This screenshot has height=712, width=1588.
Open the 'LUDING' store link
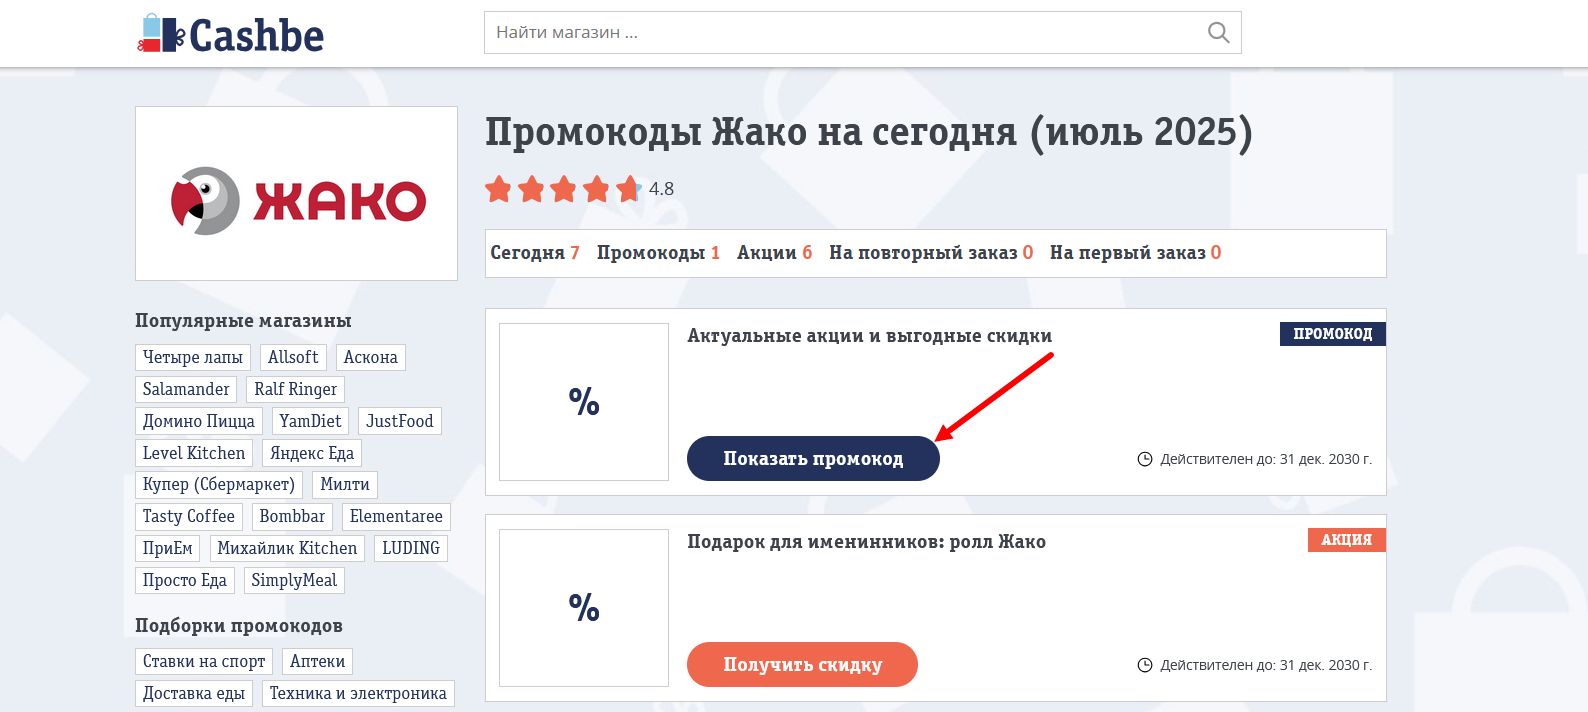[411, 548]
